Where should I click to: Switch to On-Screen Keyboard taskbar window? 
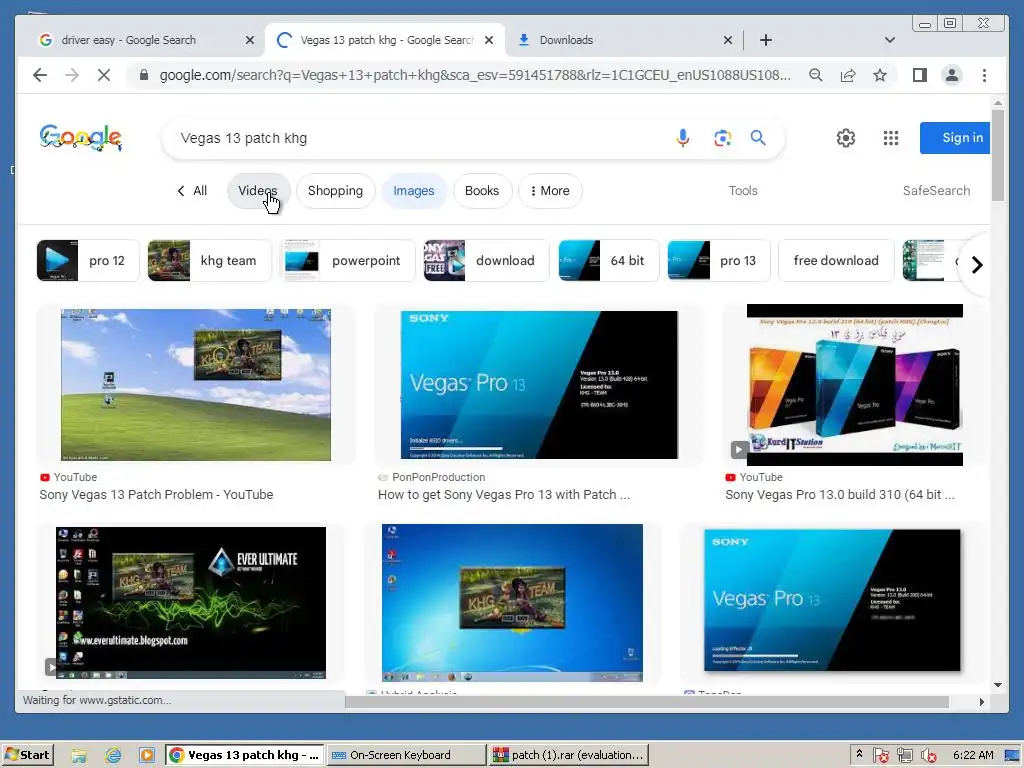coord(406,755)
